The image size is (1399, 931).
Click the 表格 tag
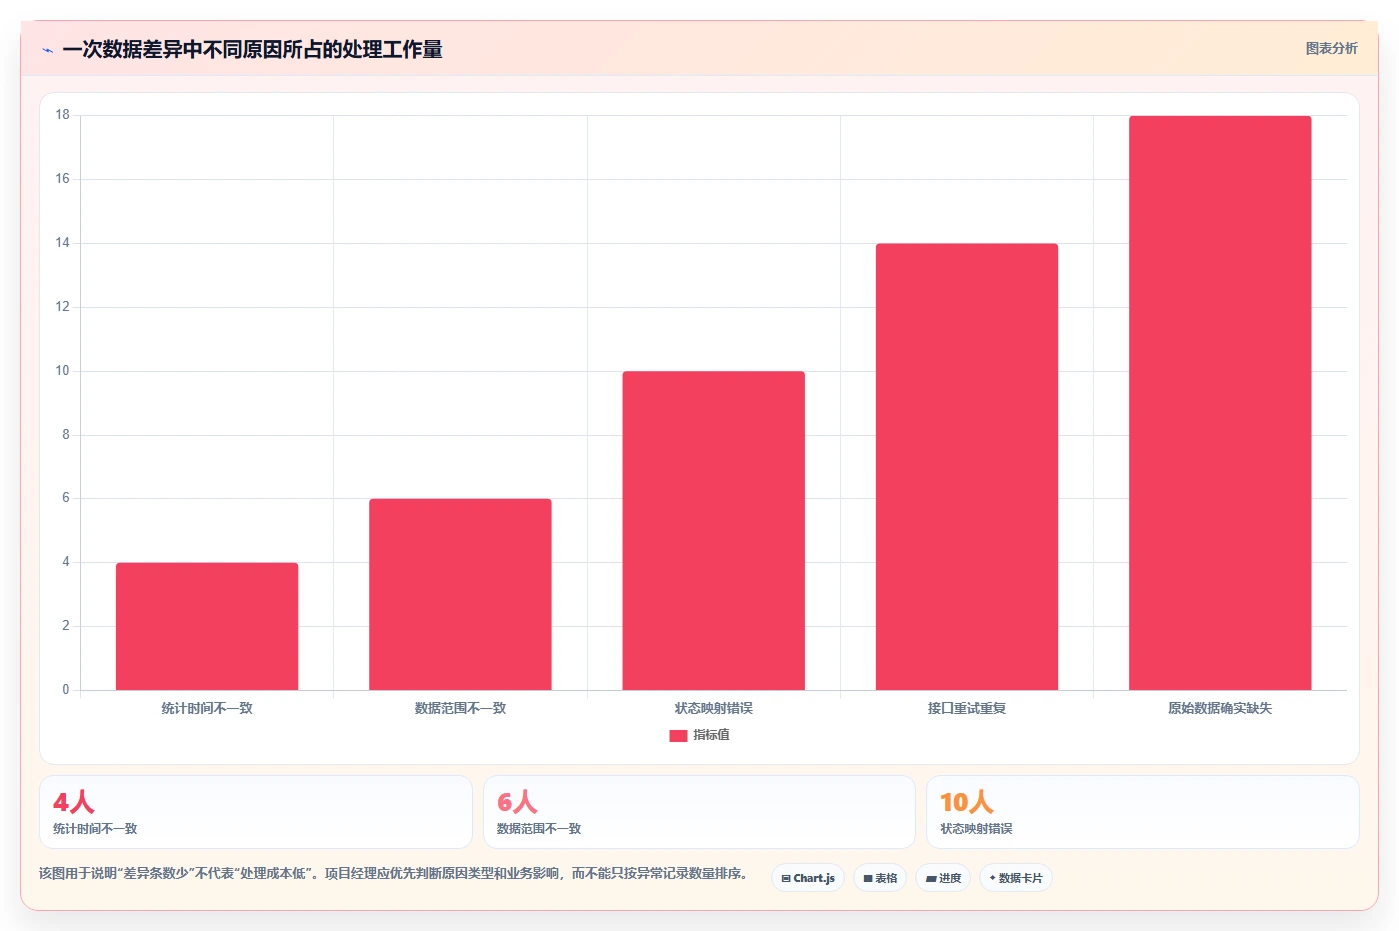point(880,878)
